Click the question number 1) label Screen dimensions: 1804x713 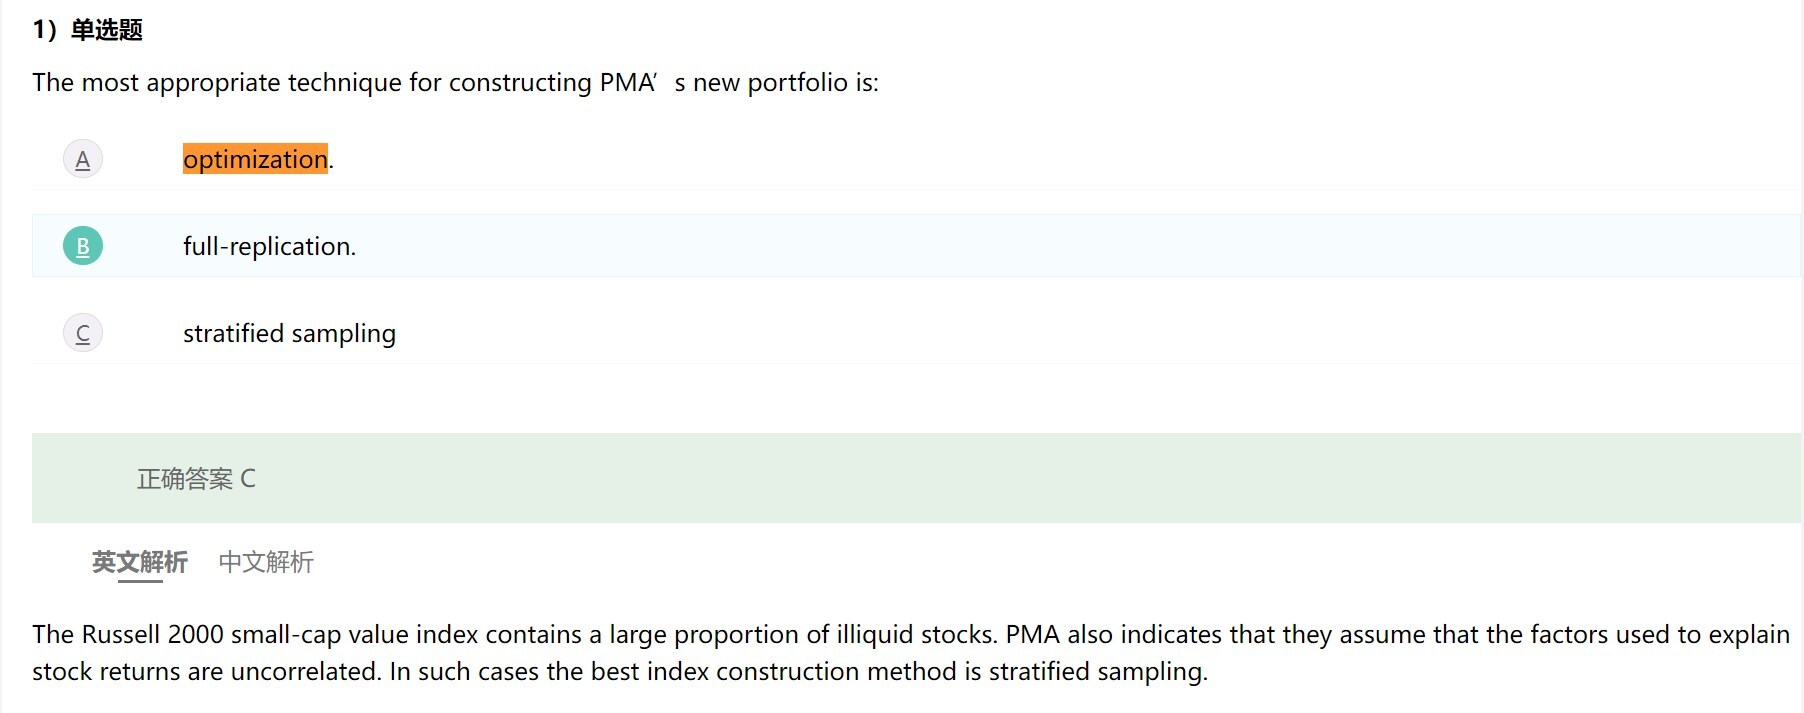45,30
